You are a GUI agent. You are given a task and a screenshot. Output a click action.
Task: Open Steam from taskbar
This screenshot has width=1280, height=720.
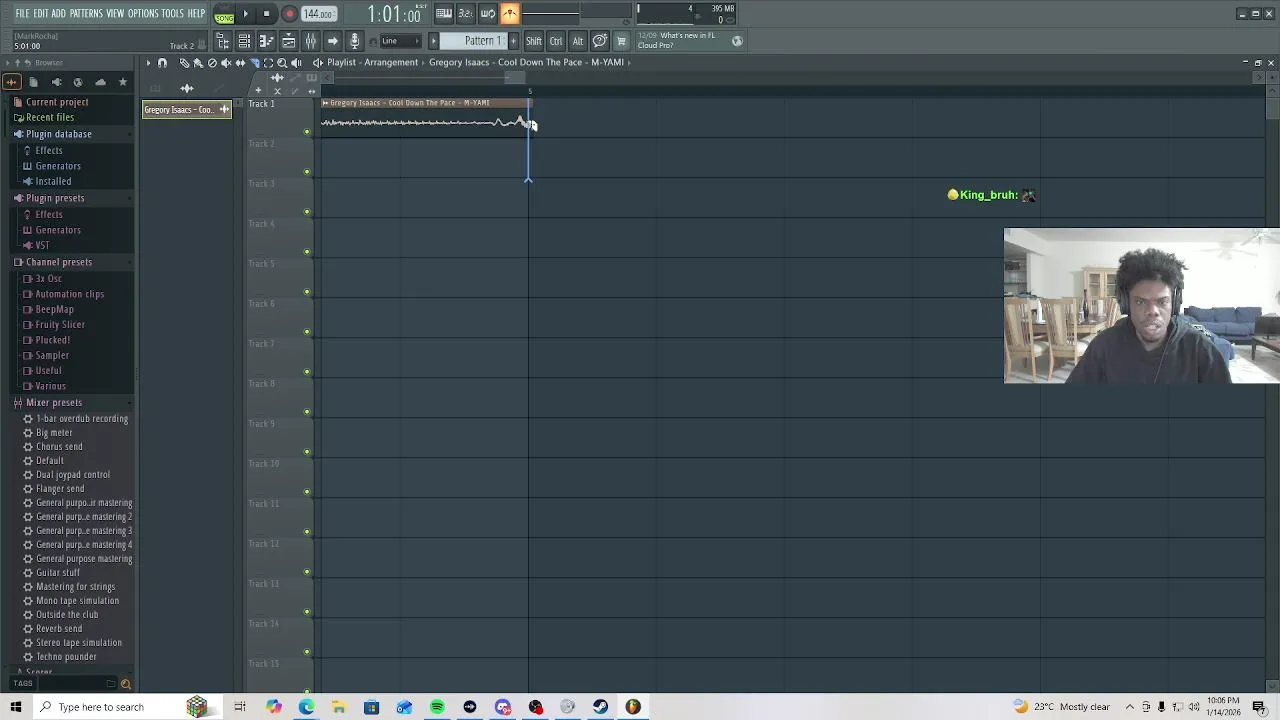coord(600,707)
